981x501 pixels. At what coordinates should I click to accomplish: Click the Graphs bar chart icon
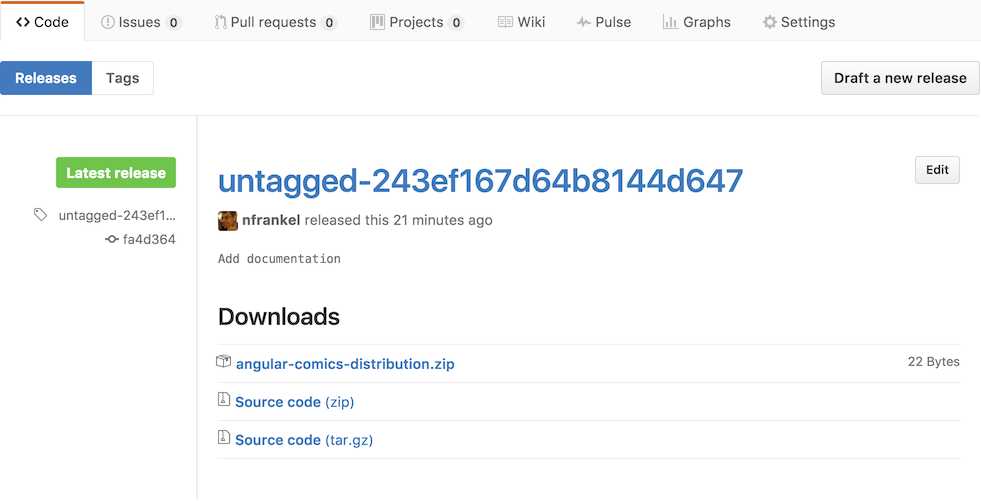(x=671, y=23)
